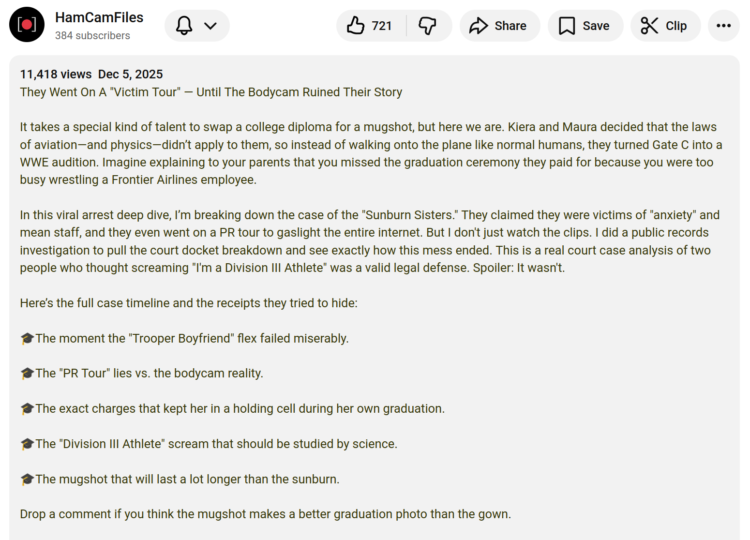Dislike the video with thumbs down
This screenshot has width=750, height=540.
click(x=427, y=25)
